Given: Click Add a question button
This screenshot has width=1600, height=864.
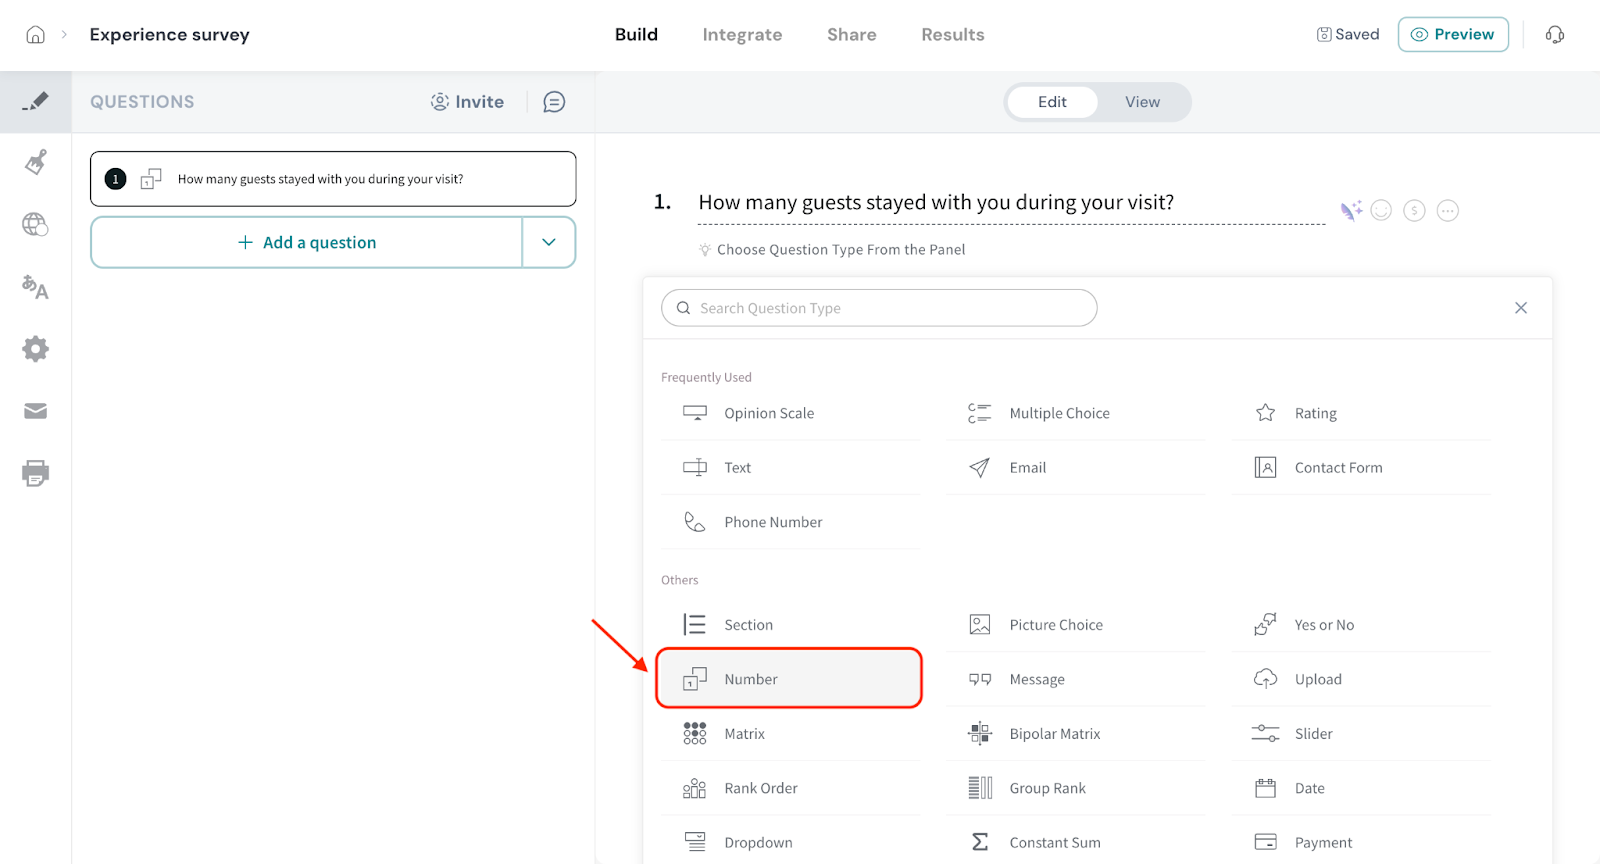Looking at the screenshot, I should click(x=307, y=242).
